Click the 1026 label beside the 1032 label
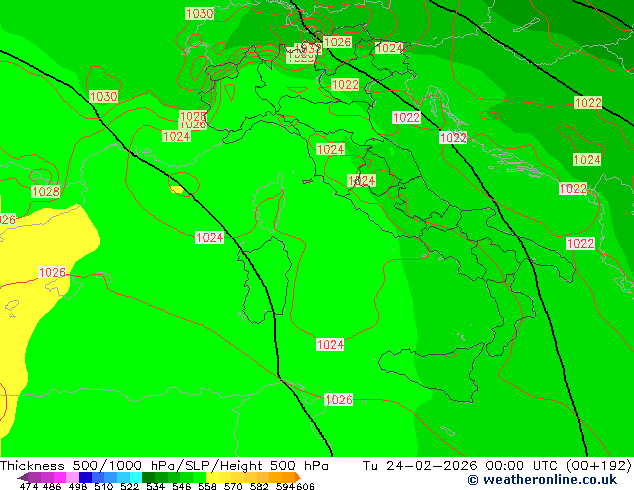The height and width of the screenshot is (490, 634). tap(337, 42)
